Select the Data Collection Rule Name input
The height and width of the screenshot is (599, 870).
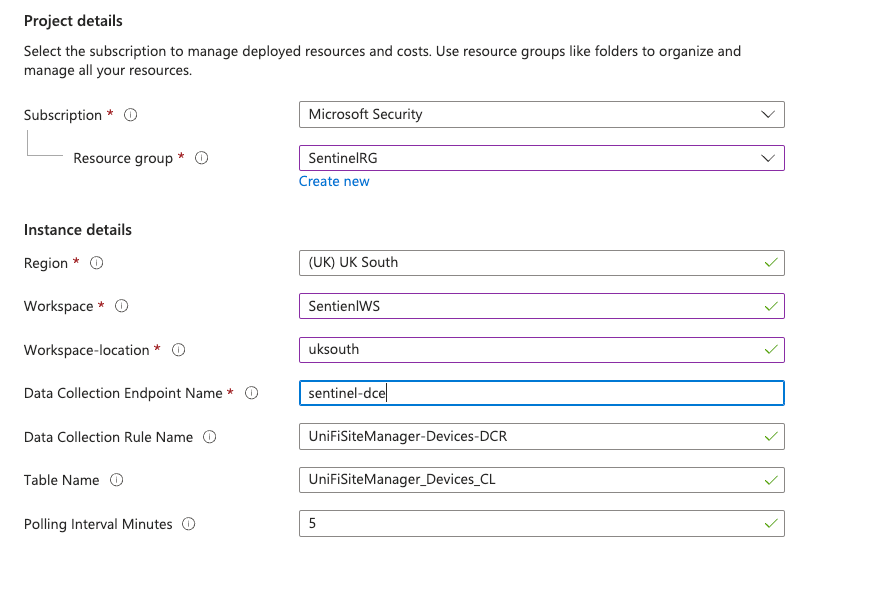tap(540, 437)
